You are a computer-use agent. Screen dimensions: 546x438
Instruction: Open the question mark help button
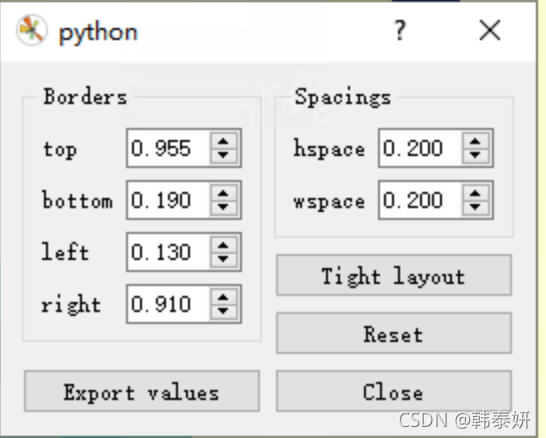400,30
